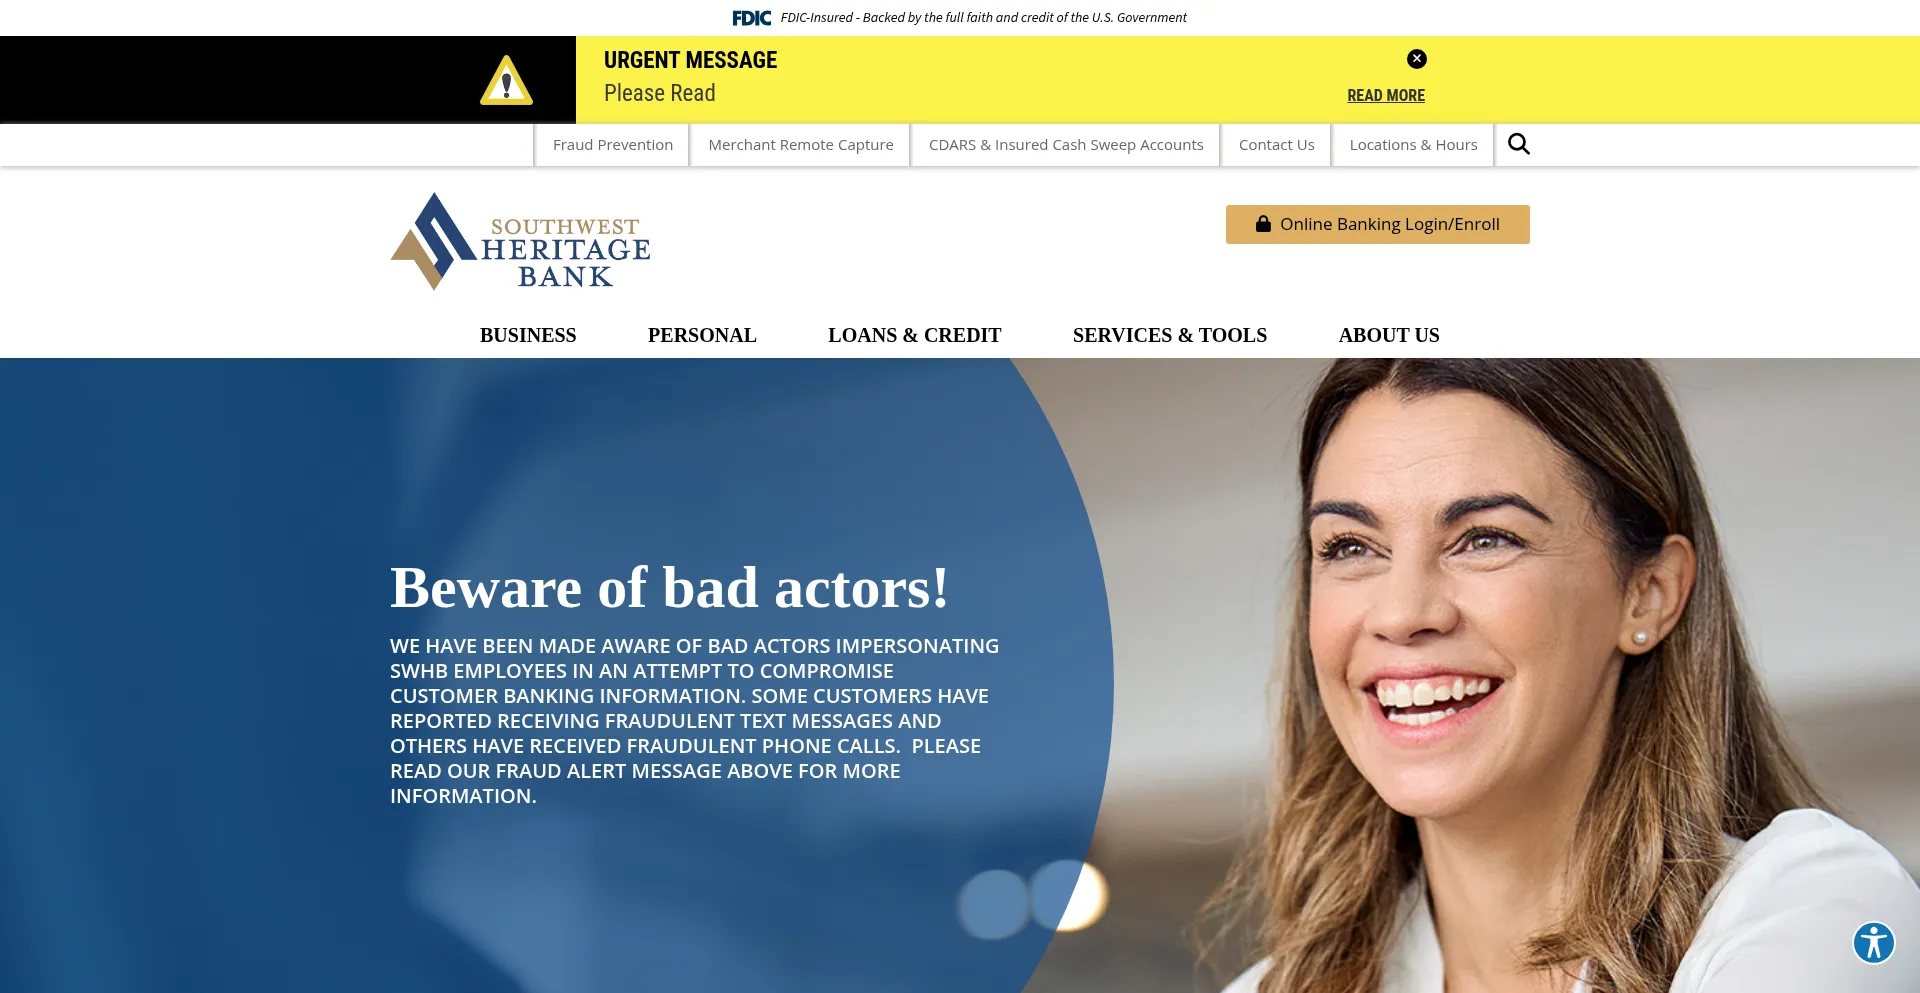Open Online Banking Login/Enroll
The height and width of the screenshot is (993, 1920).
click(1377, 224)
